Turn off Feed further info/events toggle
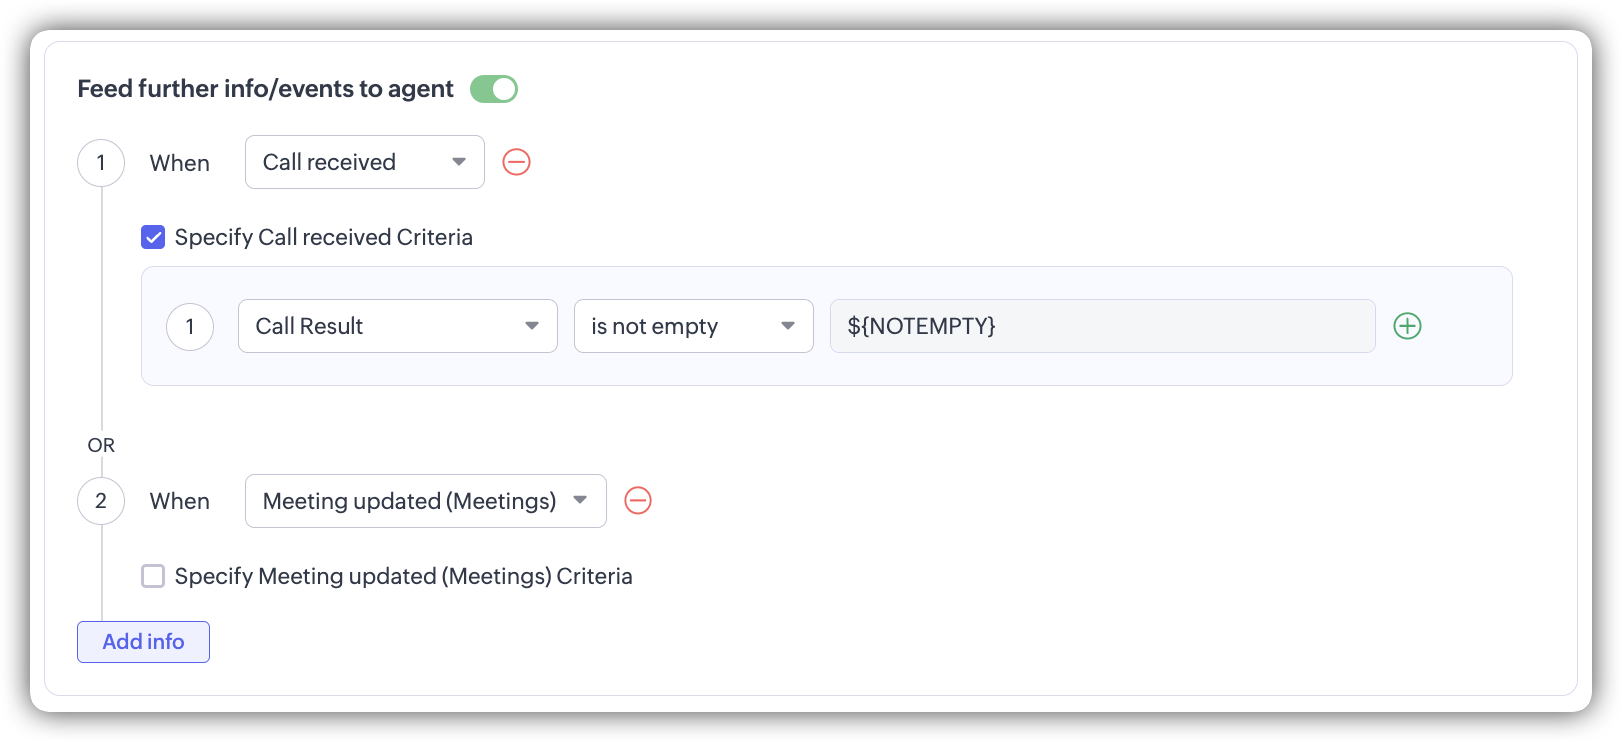The image size is (1622, 742). (x=494, y=89)
